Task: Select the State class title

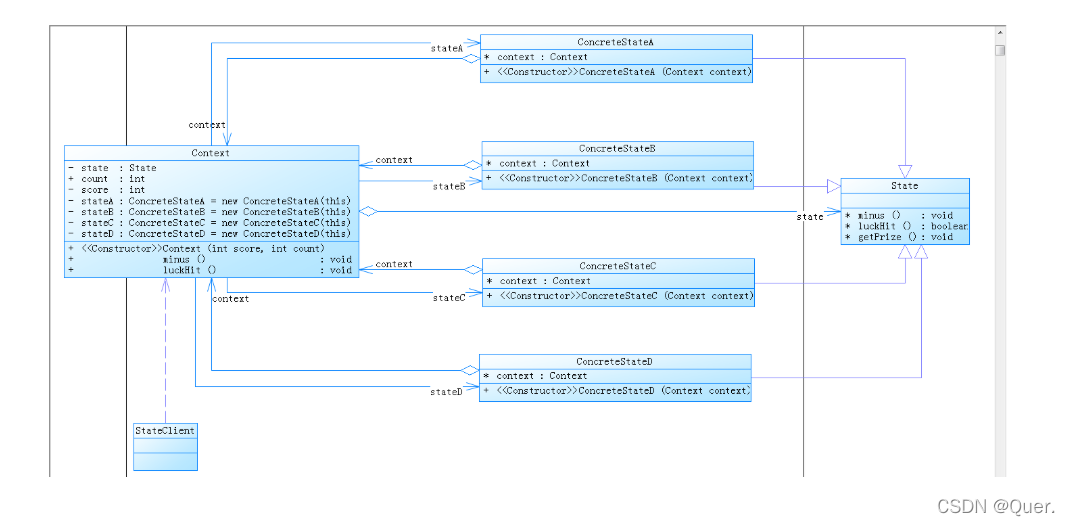Action: coord(905,186)
